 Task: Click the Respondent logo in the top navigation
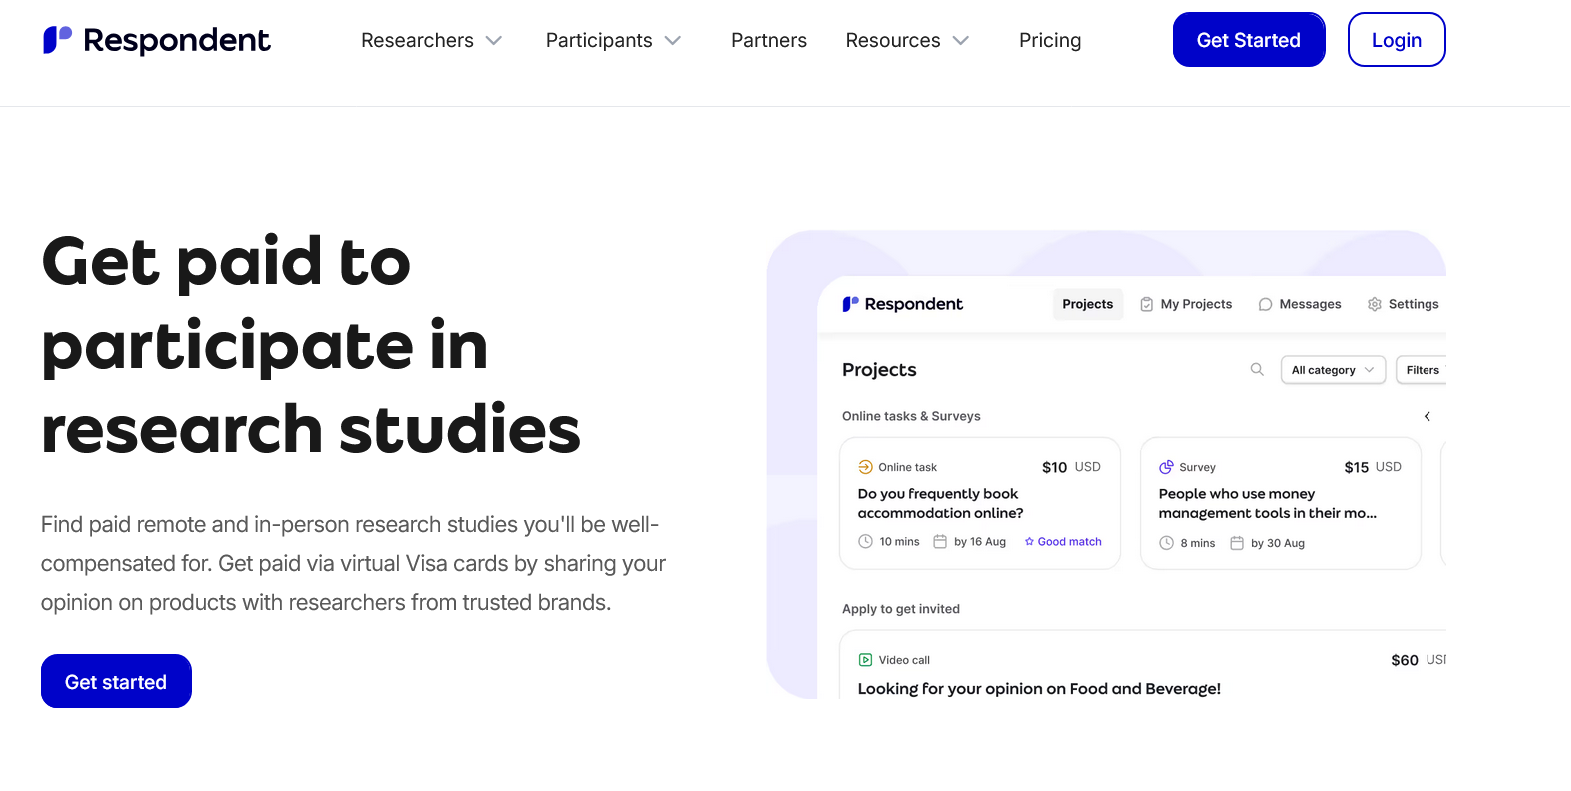pyautogui.click(x=155, y=39)
